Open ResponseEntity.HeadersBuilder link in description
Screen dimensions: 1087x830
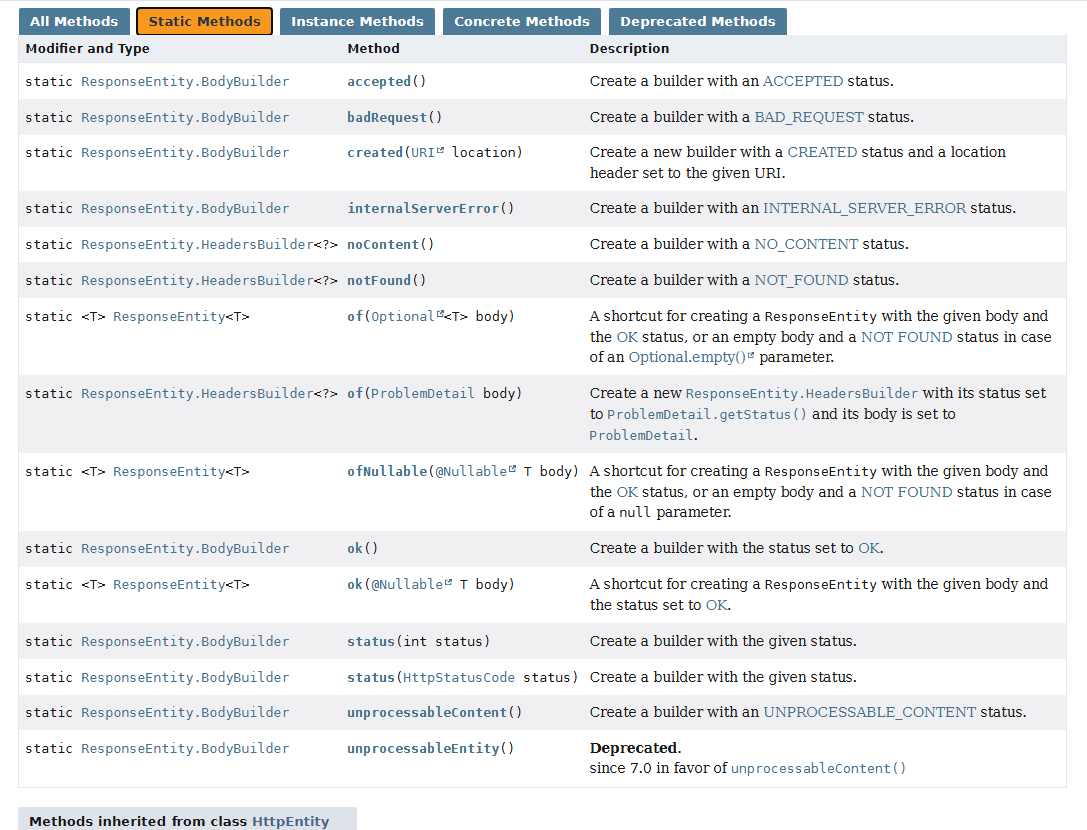[801, 394]
